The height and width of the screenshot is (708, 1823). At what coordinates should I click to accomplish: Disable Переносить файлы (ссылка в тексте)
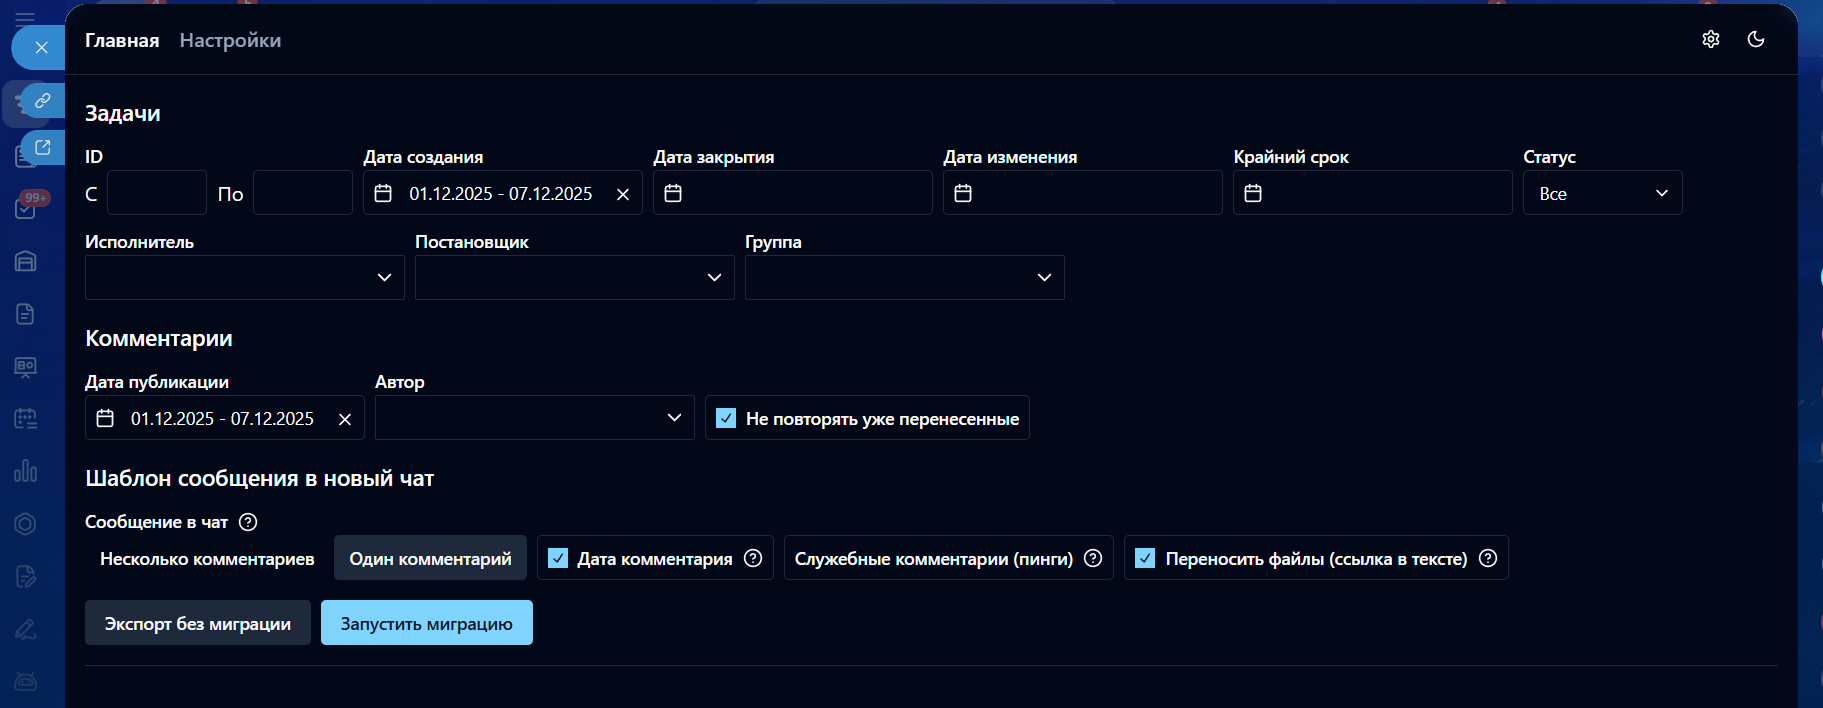click(1145, 558)
